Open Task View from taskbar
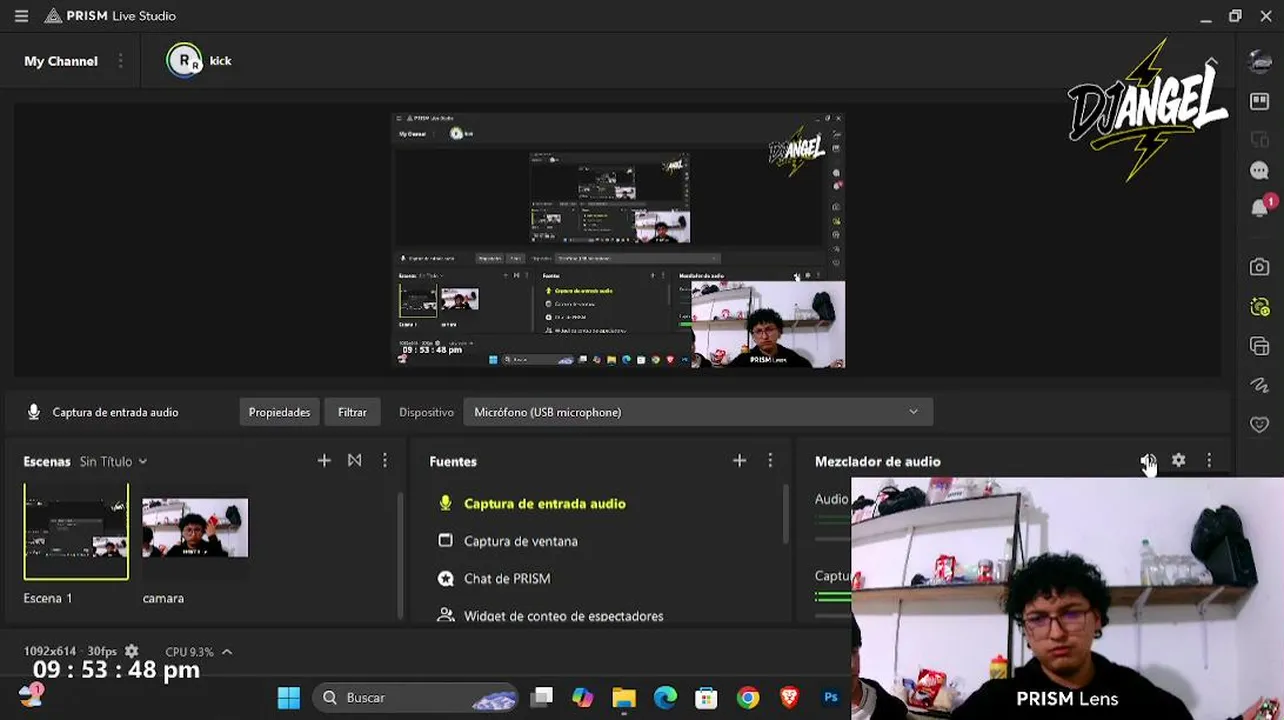 [542, 698]
